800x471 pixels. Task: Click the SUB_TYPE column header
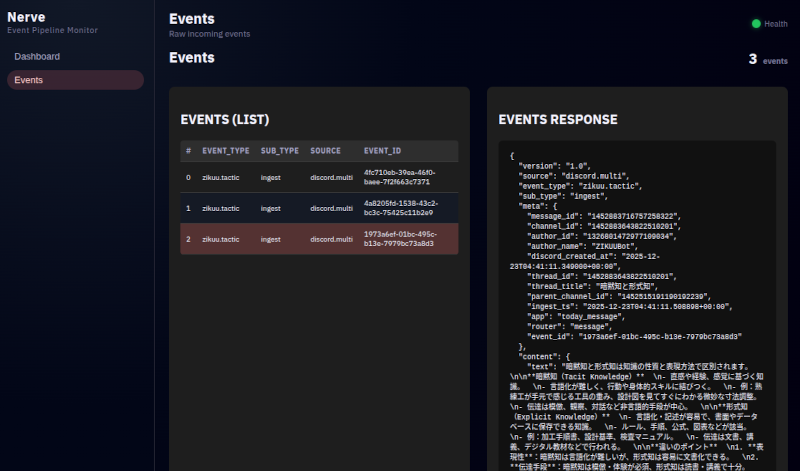[280, 151]
